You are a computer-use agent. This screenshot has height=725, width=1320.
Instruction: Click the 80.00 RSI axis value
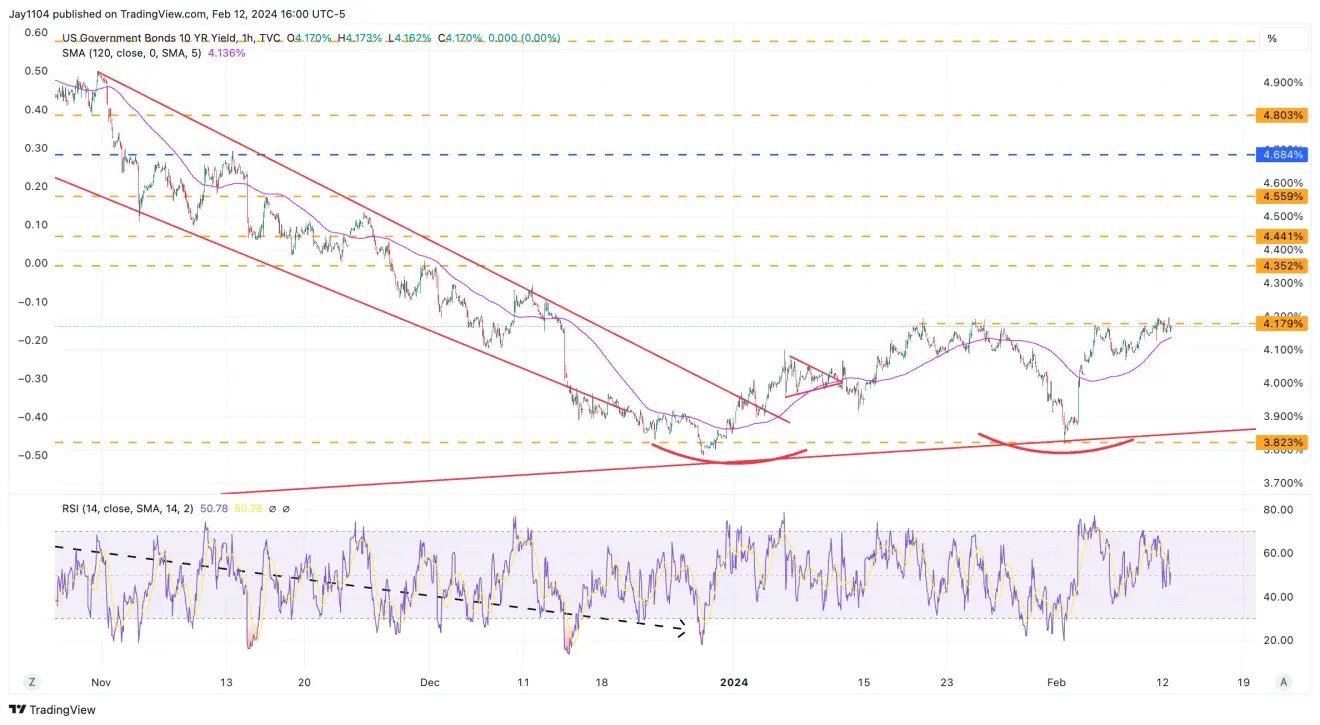coord(1279,510)
